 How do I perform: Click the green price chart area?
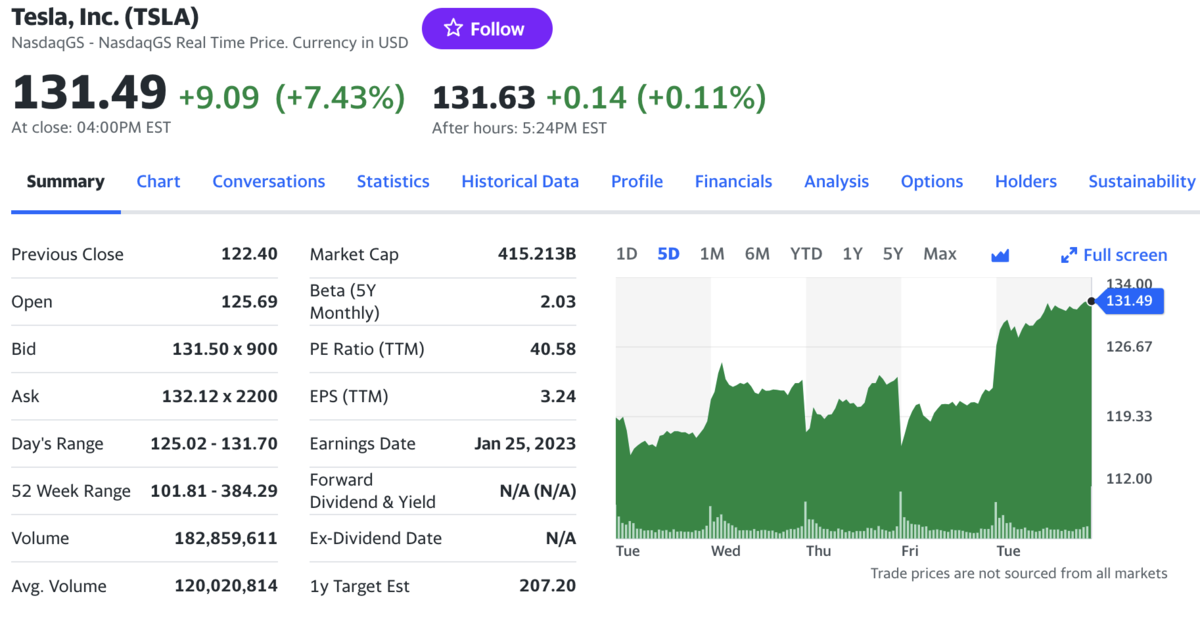853,420
